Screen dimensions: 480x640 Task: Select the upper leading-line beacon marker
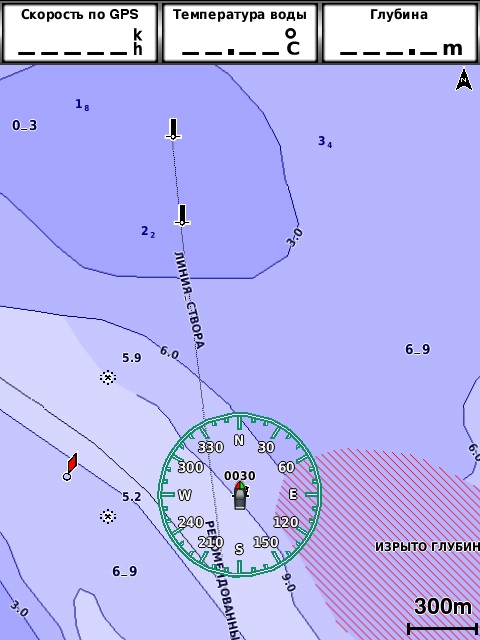click(173, 129)
